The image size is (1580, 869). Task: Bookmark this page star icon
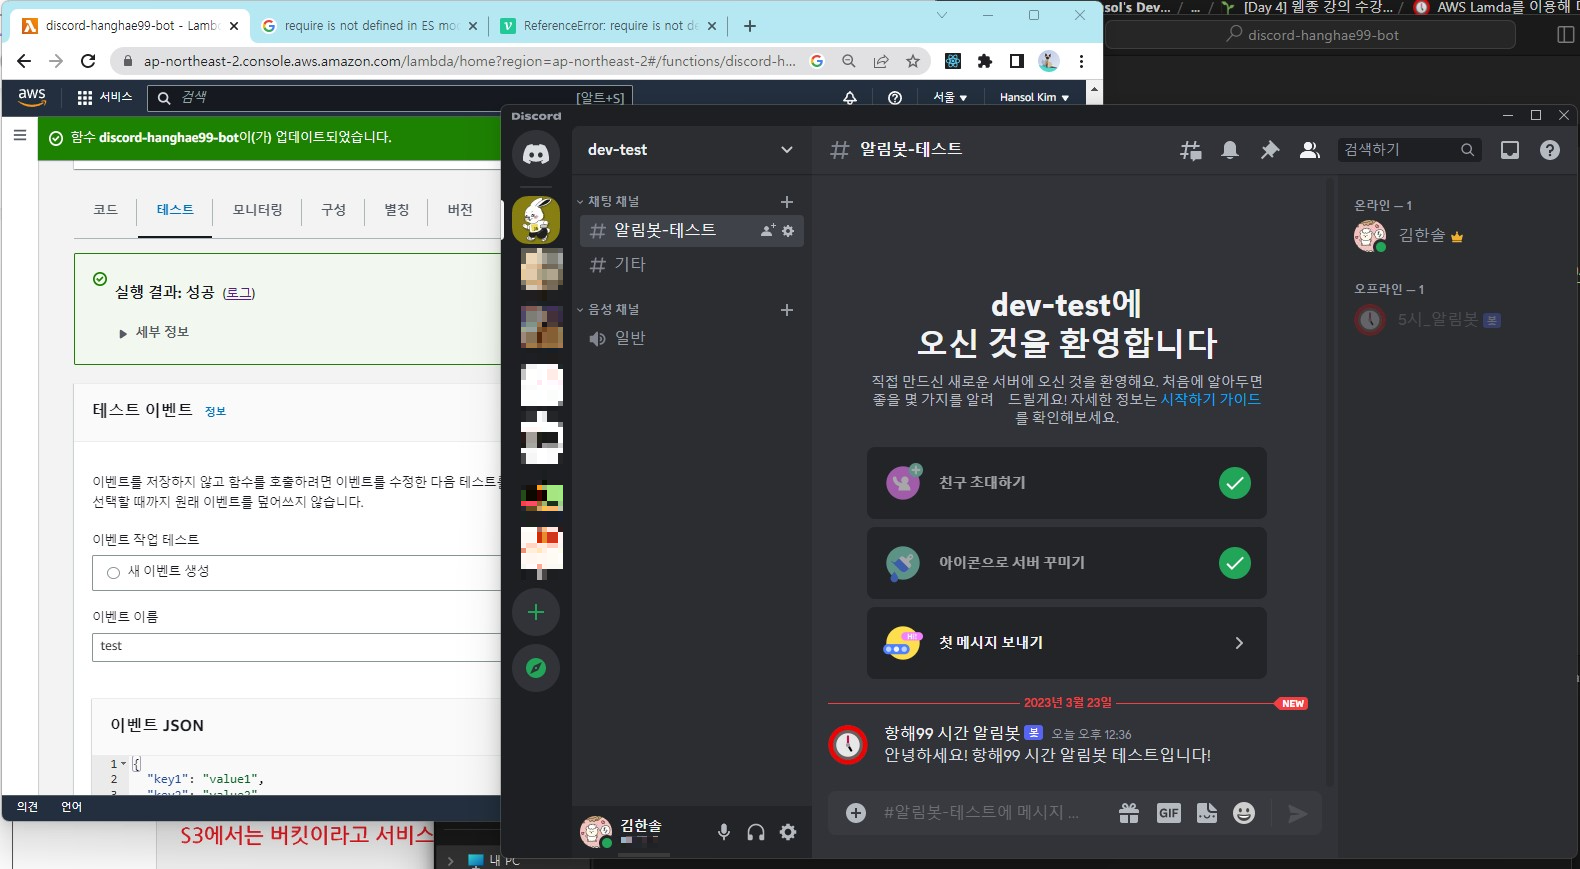pos(913,61)
